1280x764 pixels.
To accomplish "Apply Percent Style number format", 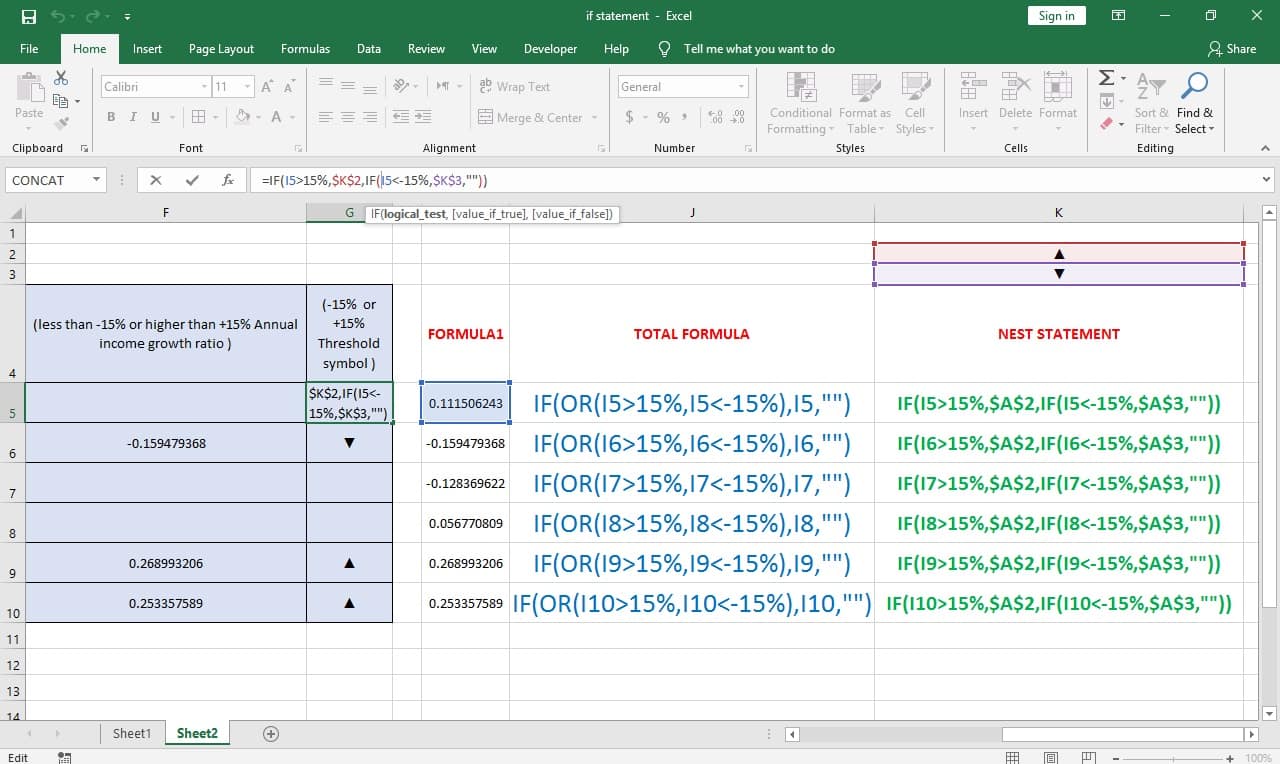I will 663,117.
